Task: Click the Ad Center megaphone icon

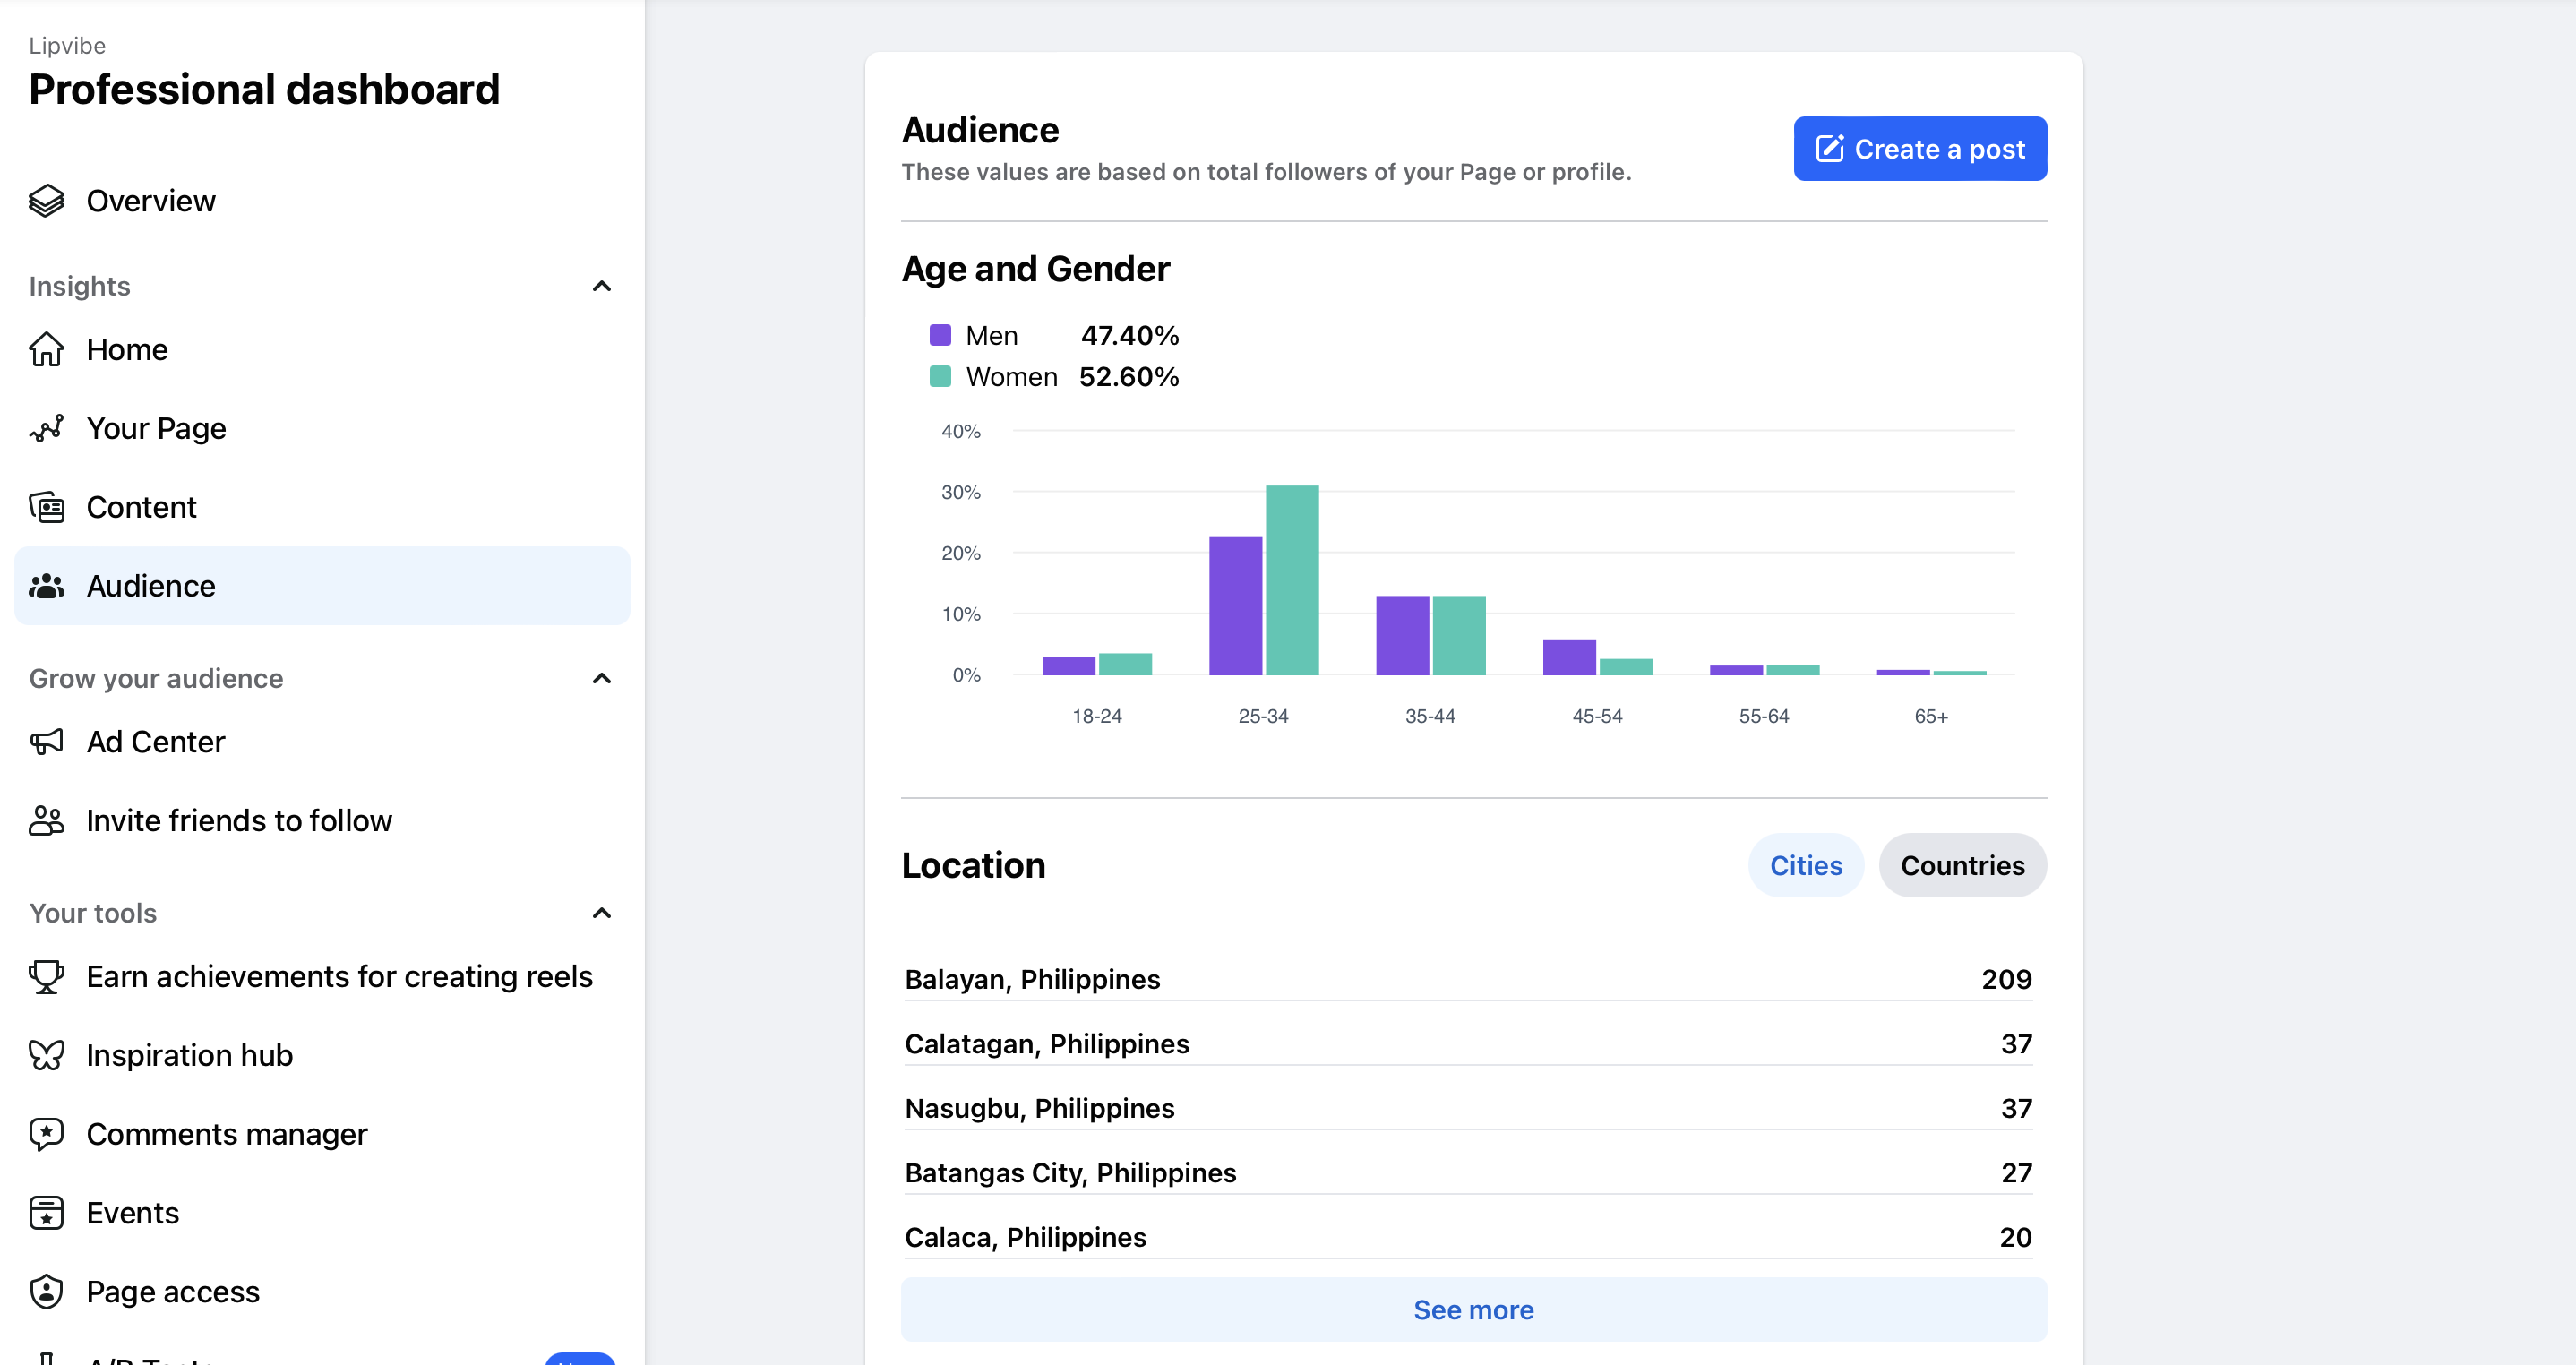Action: pos(46,742)
